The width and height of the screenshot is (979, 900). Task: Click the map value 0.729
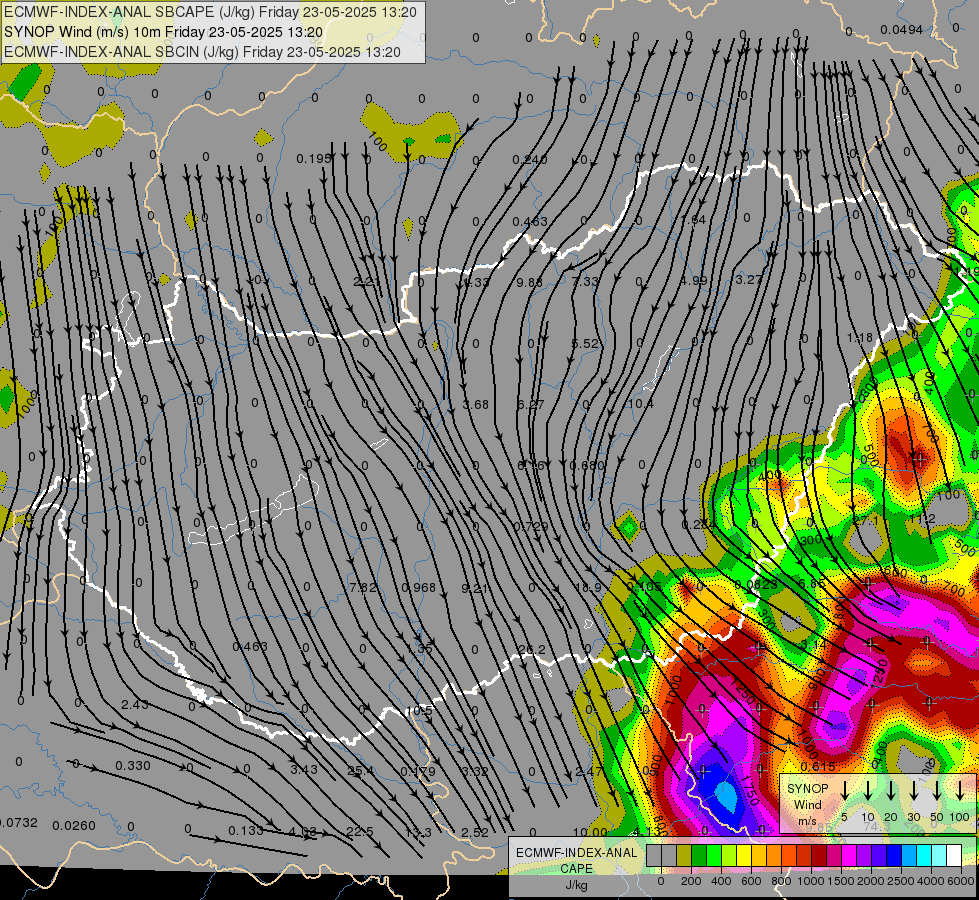tap(531, 527)
